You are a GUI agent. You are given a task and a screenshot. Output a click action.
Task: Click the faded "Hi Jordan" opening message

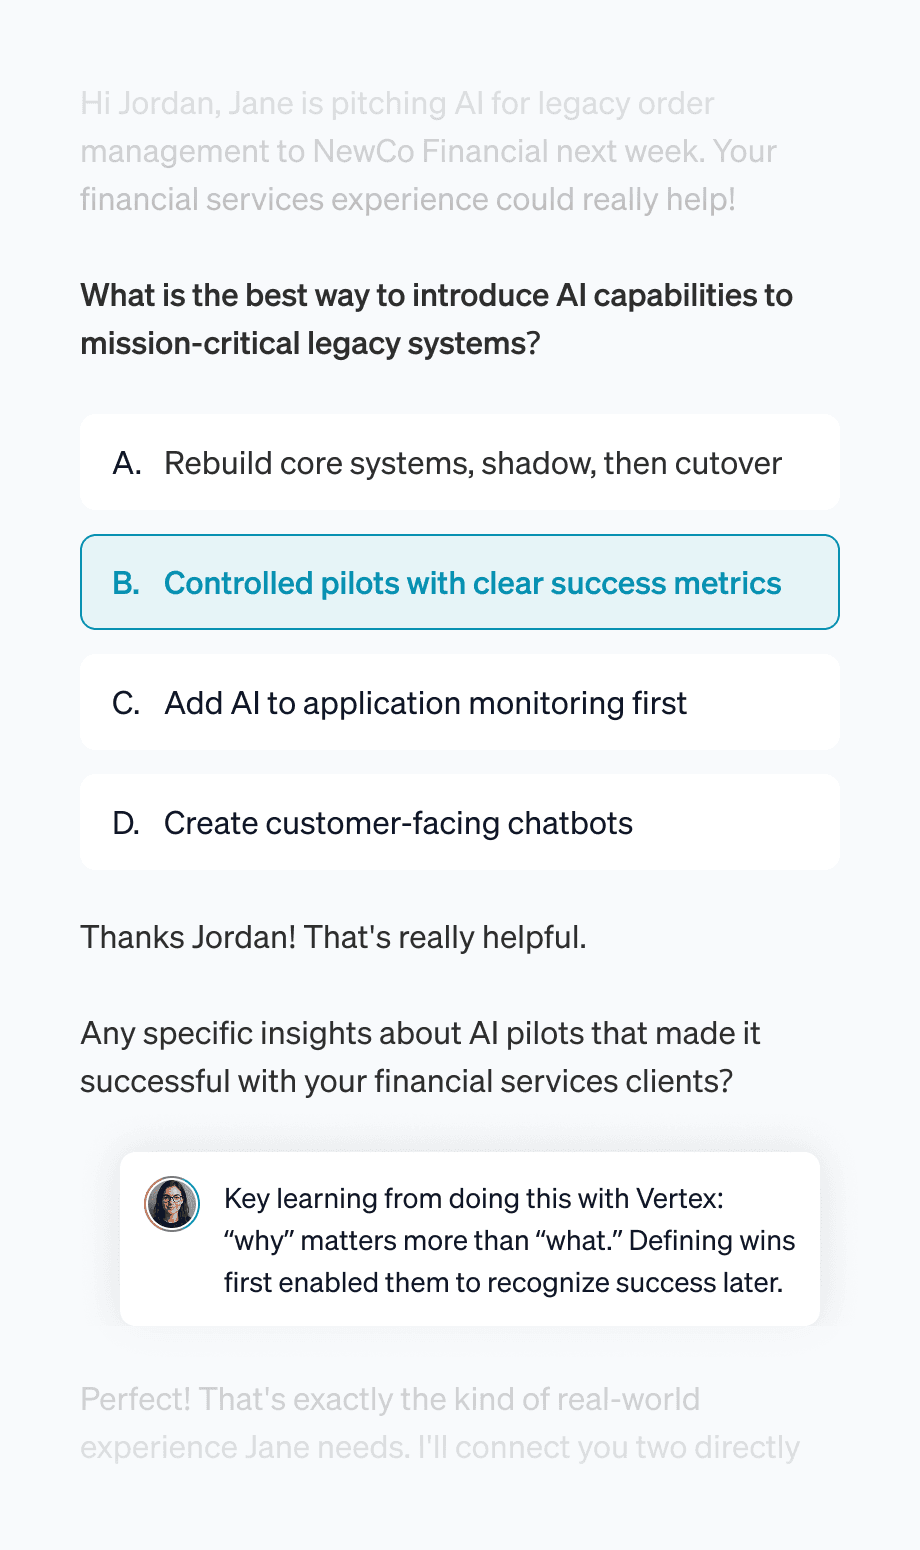click(428, 151)
